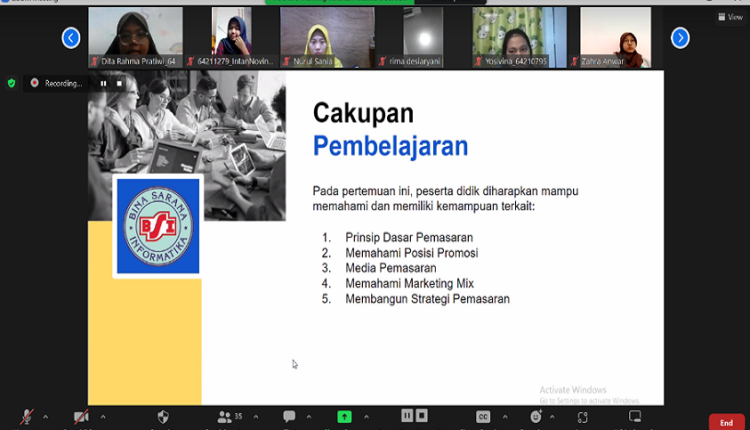Image resolution: width=750 pixels, height=430 pixels.
Task: Pause recording beside the Recording label
Action: 103,83
